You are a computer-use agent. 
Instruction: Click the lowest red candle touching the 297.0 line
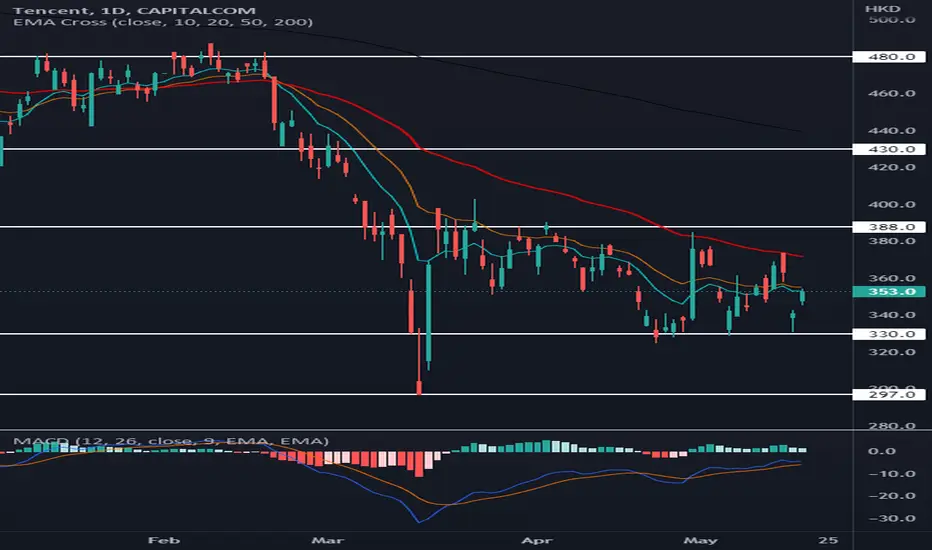[x=419, y=388]
